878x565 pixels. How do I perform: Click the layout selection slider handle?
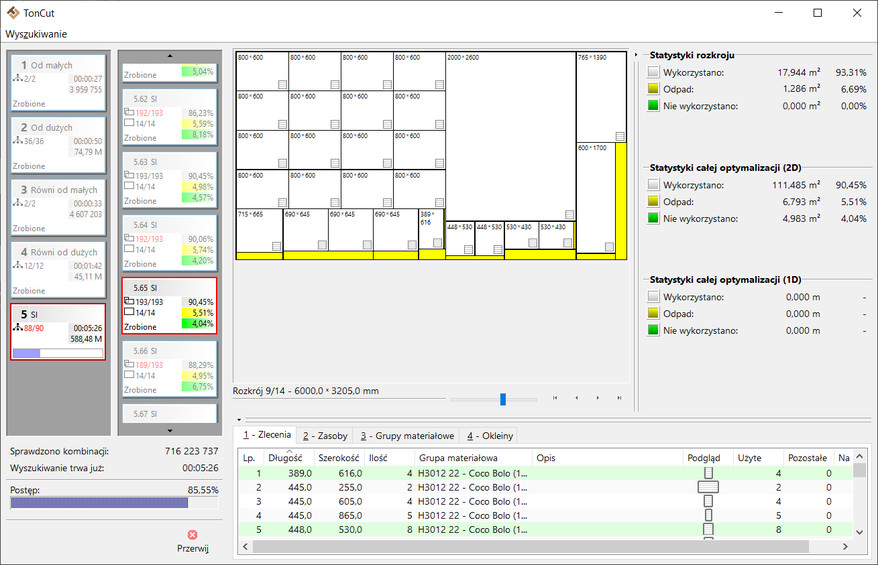(503, 399)
